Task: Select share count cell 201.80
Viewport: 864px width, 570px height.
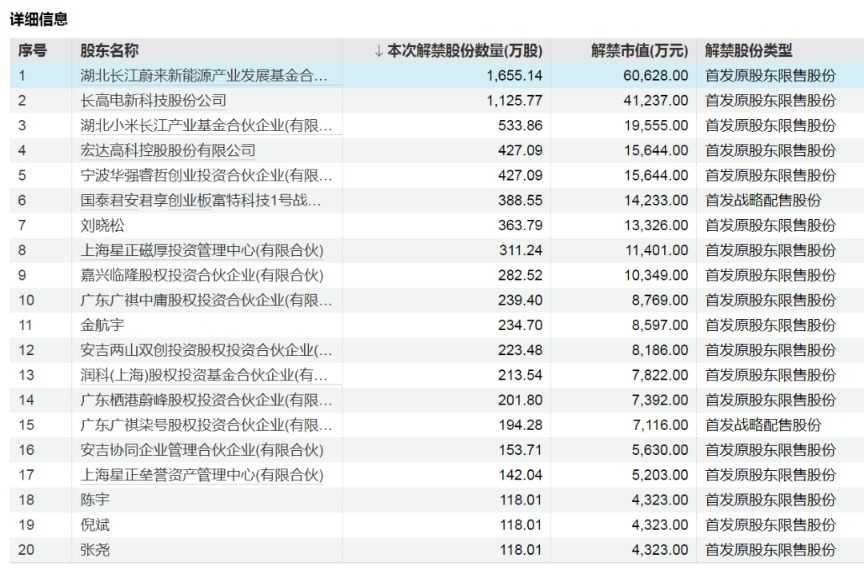Action: [x=520, y=400]
